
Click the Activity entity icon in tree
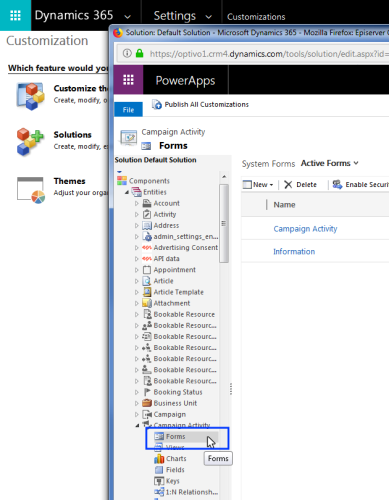pos(147,214)
